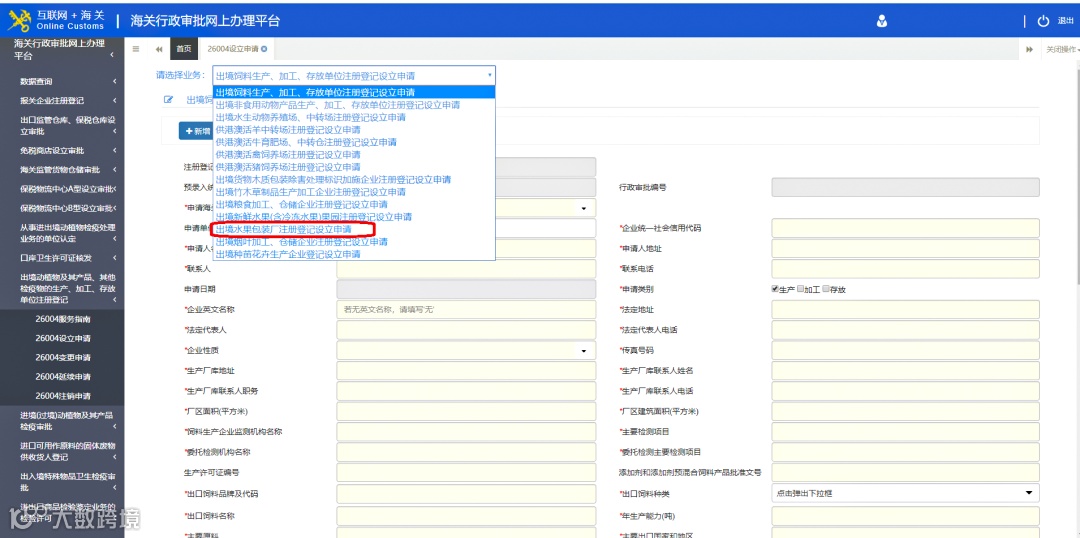Click the 生产厂库地址 input field
The width and height of the screenshot is (1080, 538).
(466, 371)
